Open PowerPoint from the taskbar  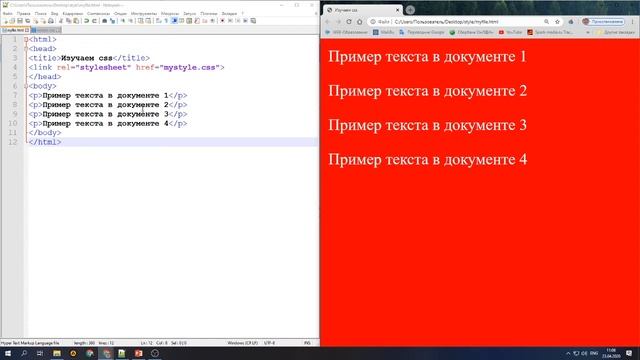(139, 353)
